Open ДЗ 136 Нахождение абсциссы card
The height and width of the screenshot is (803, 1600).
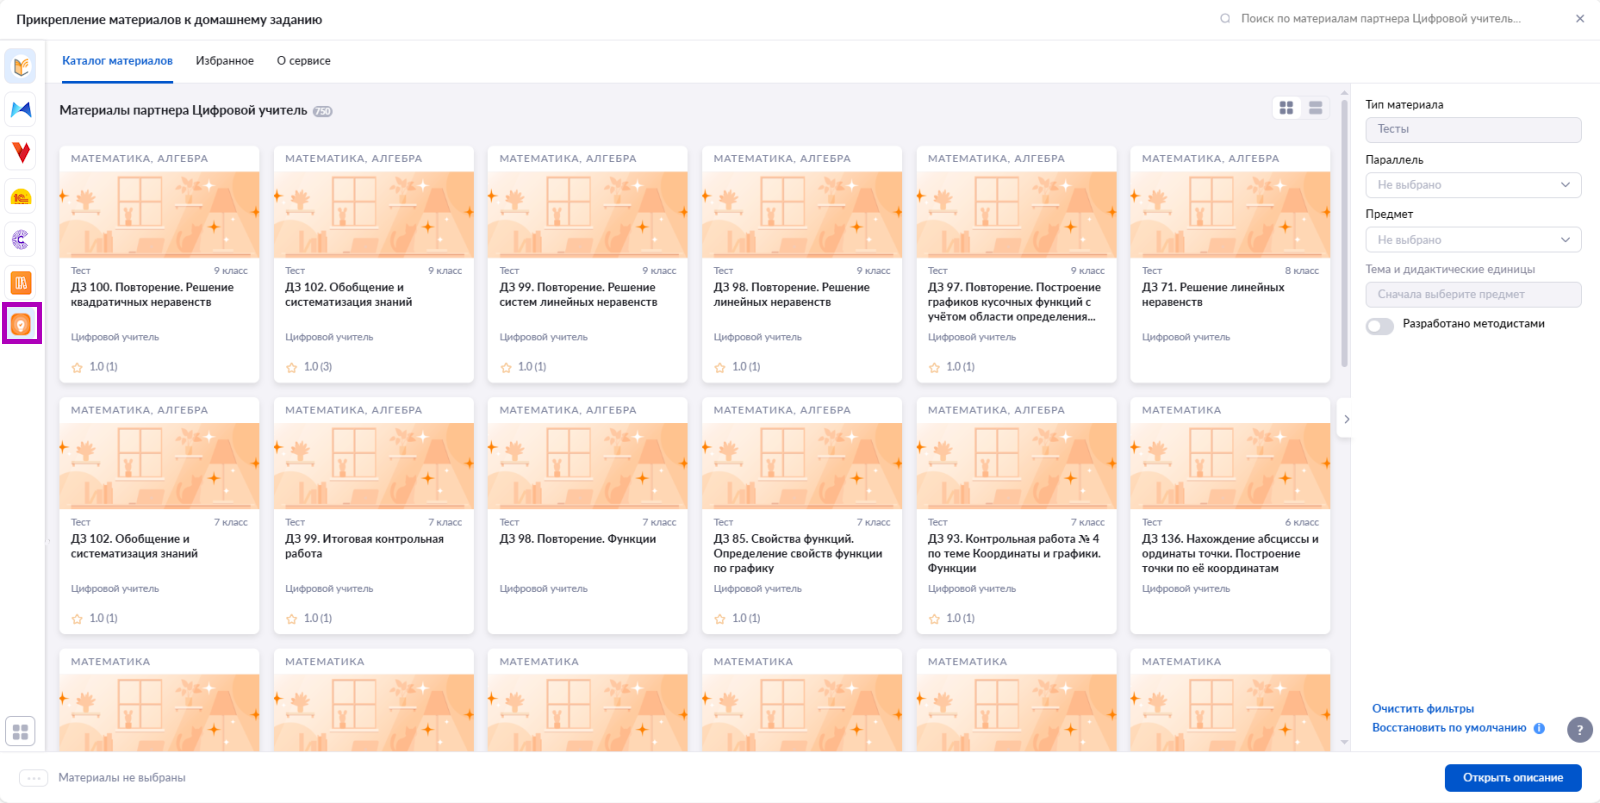pos(1230,516)
